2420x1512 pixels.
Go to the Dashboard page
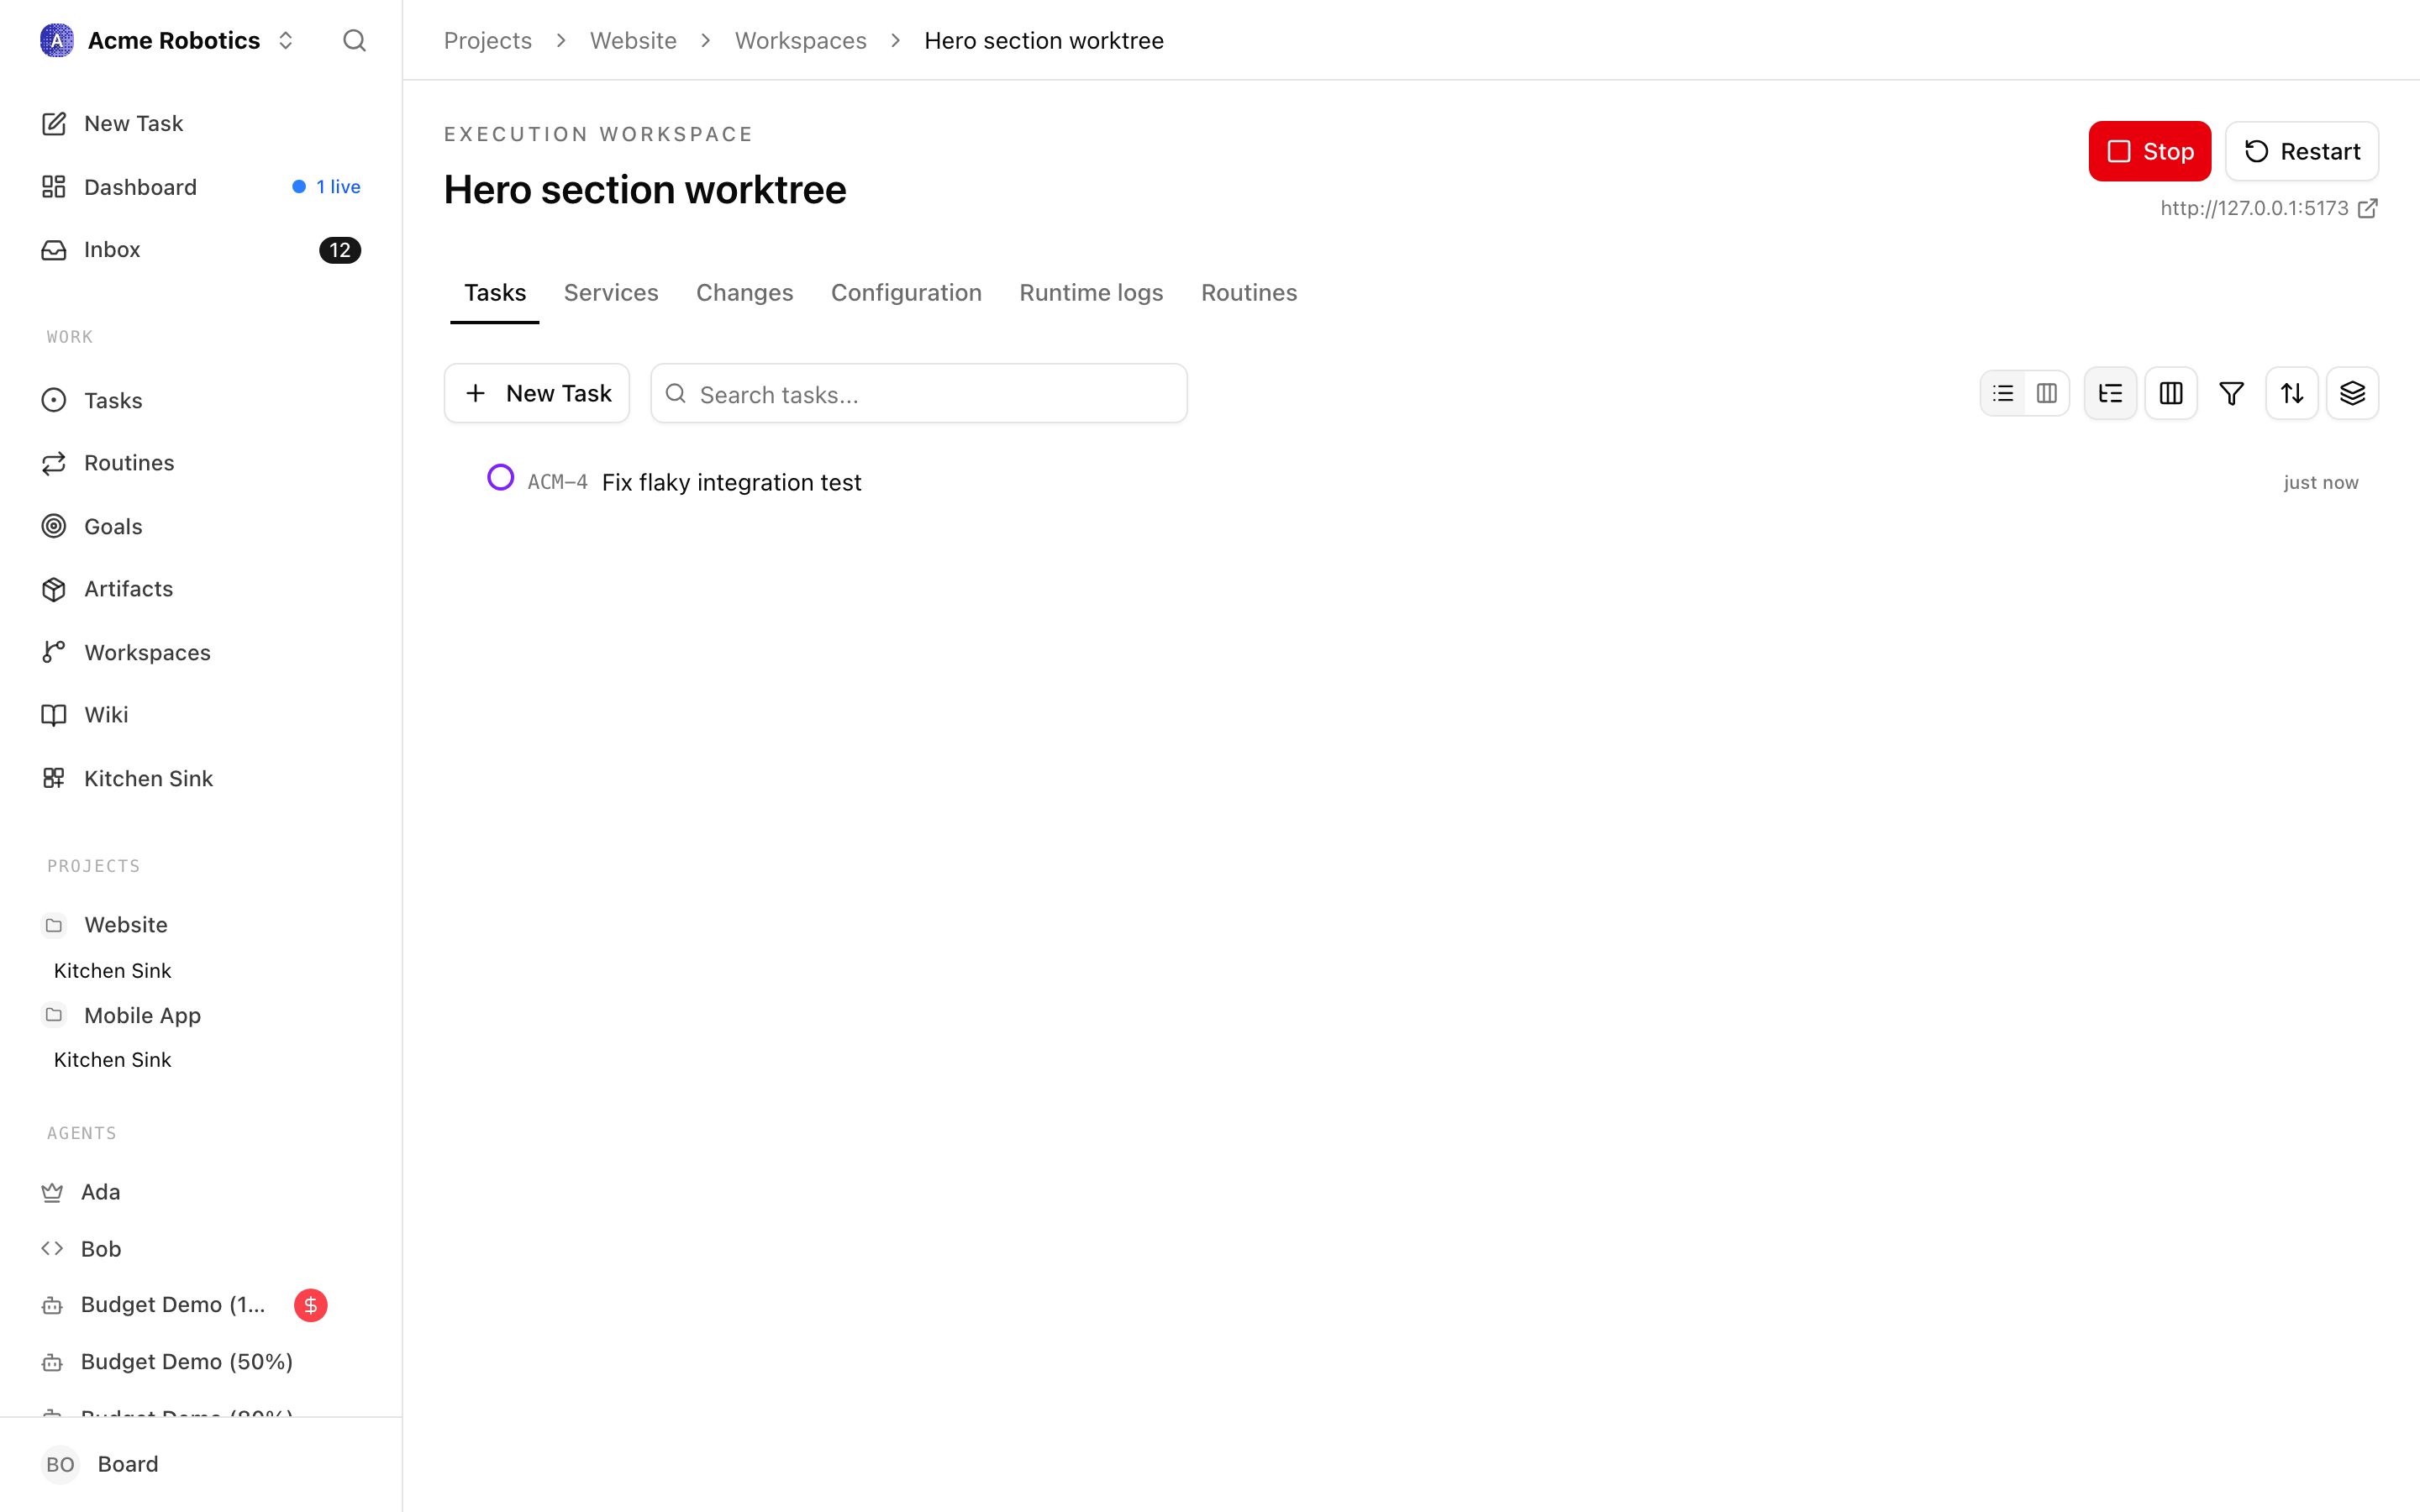click(201, 187)
